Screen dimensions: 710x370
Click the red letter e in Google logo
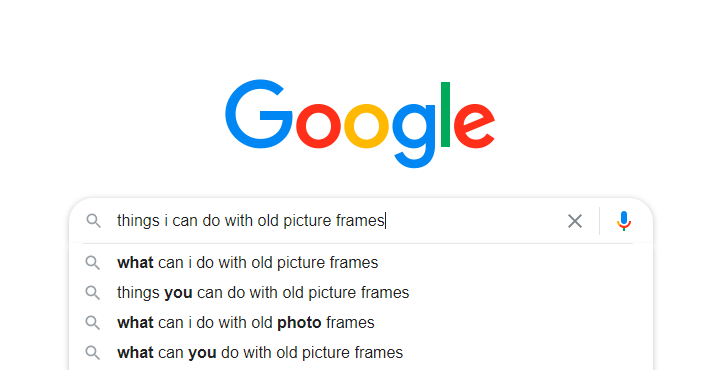pos(474,126)
